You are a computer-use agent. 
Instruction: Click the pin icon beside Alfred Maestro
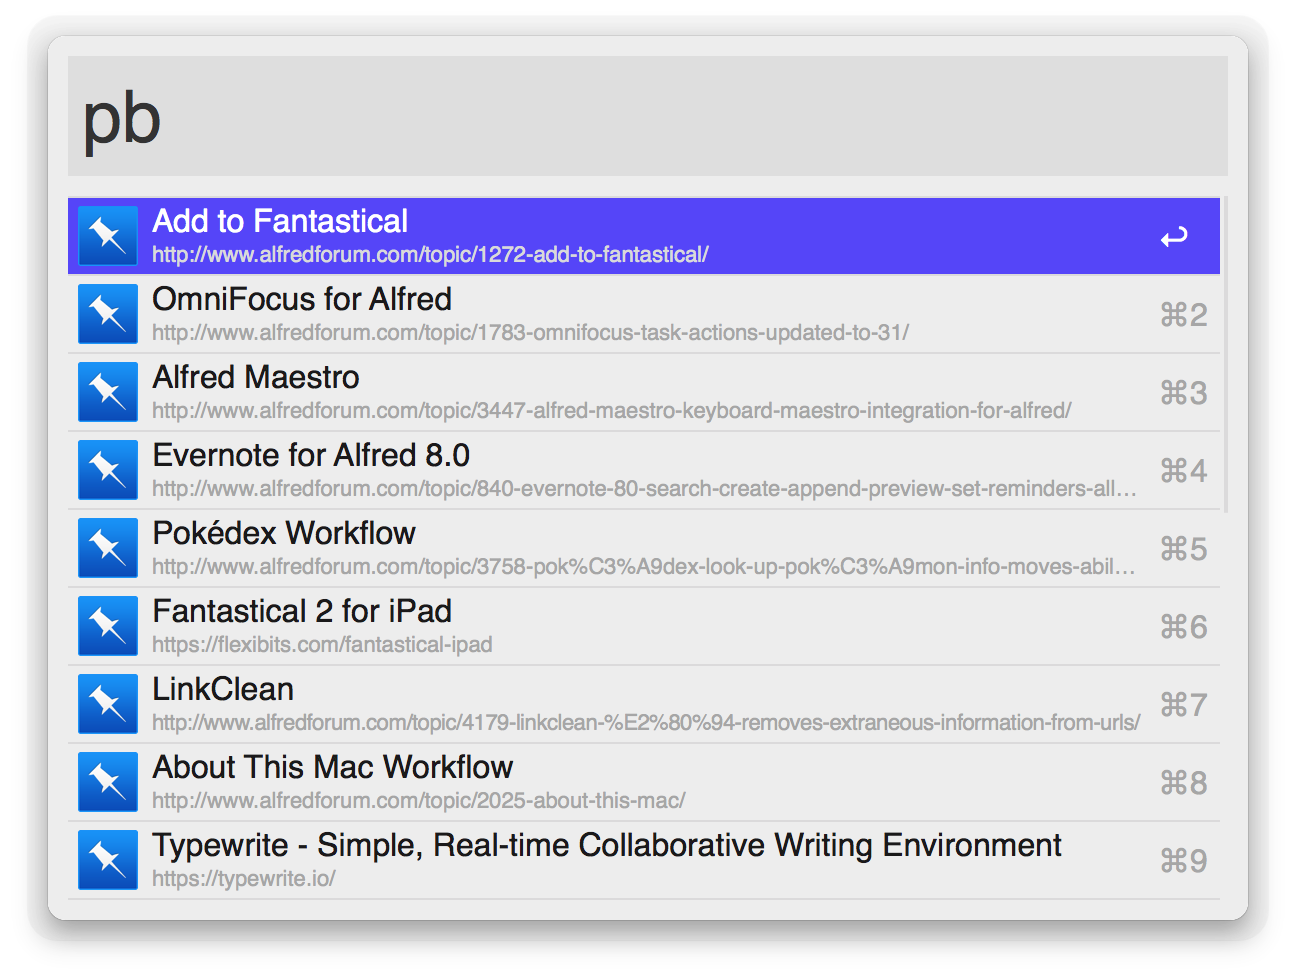pos(108,392)
